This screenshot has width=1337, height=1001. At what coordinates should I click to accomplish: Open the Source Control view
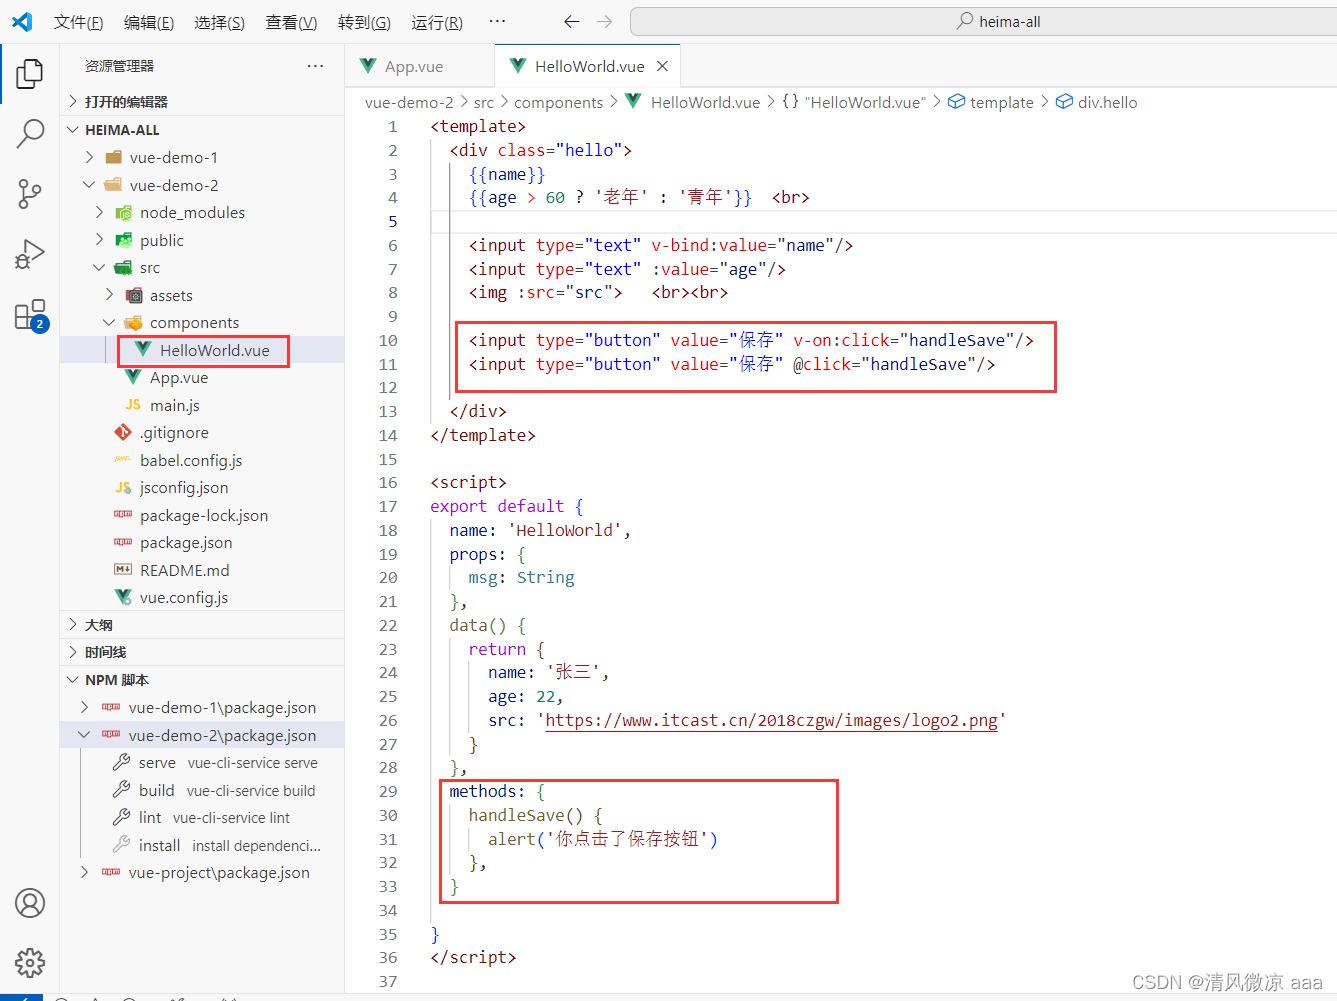pos(30,194)
